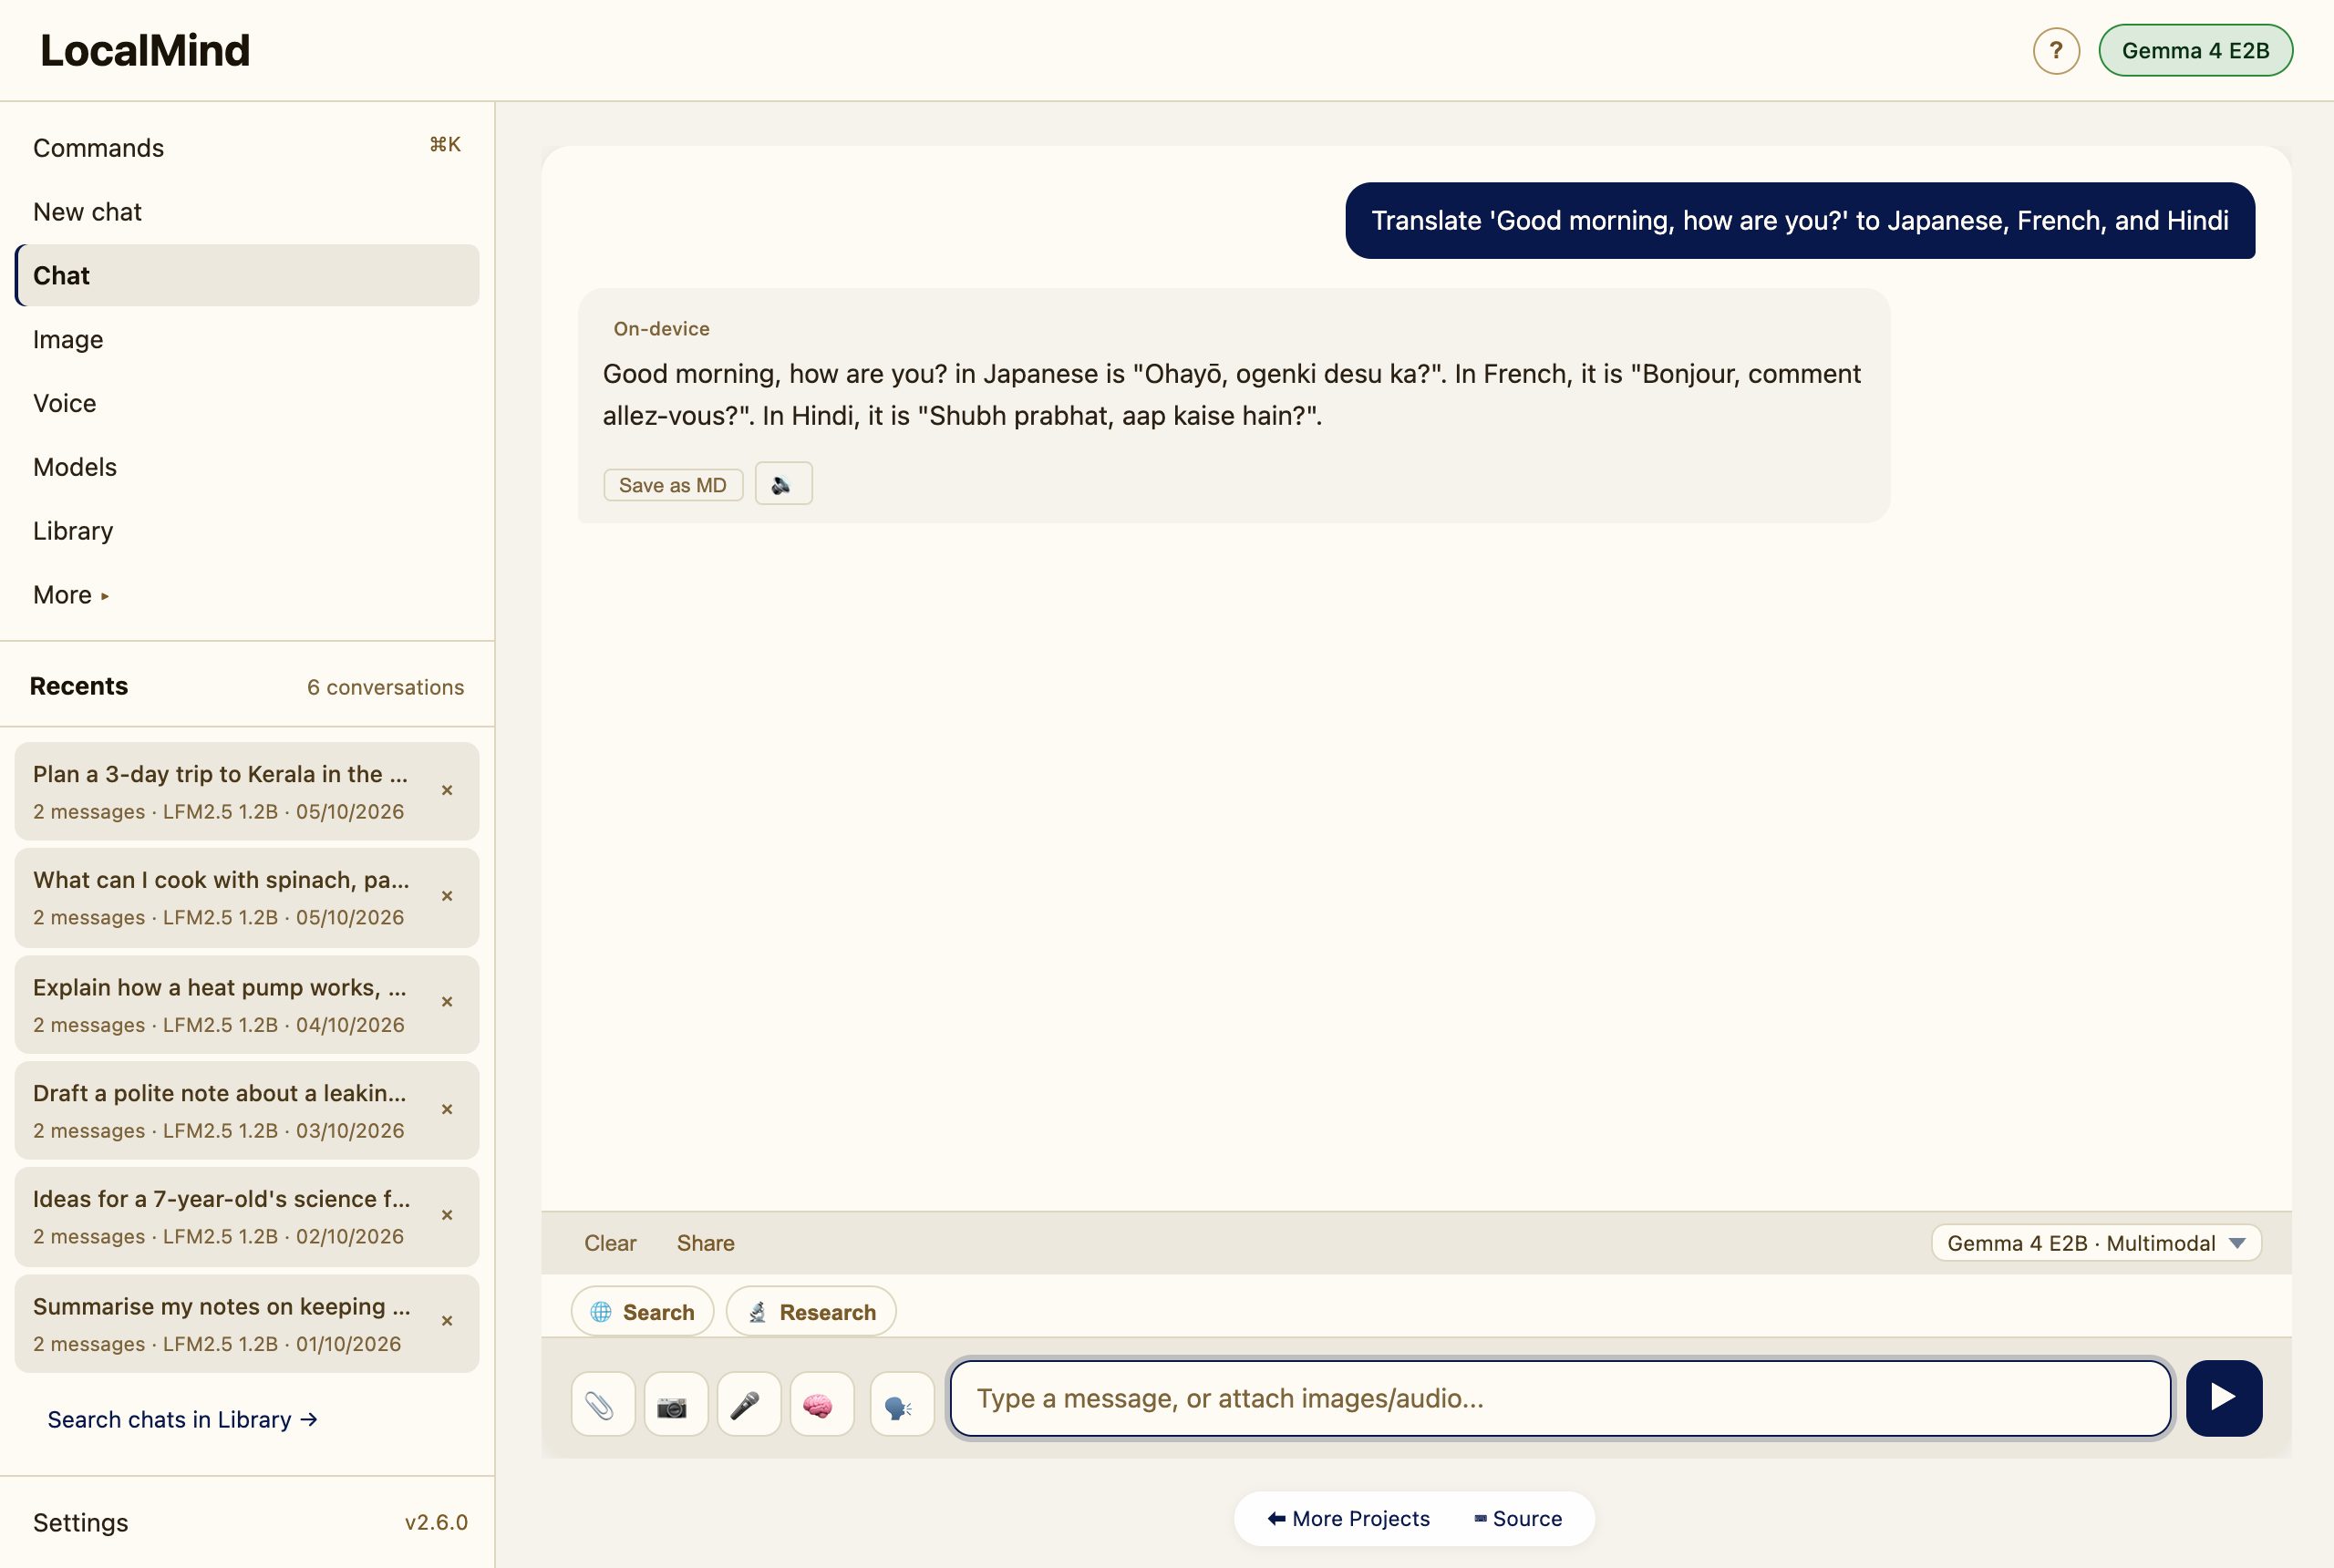Delete the heat pump conversation
The image size is (2334, 1568).
pos(447,1002)
